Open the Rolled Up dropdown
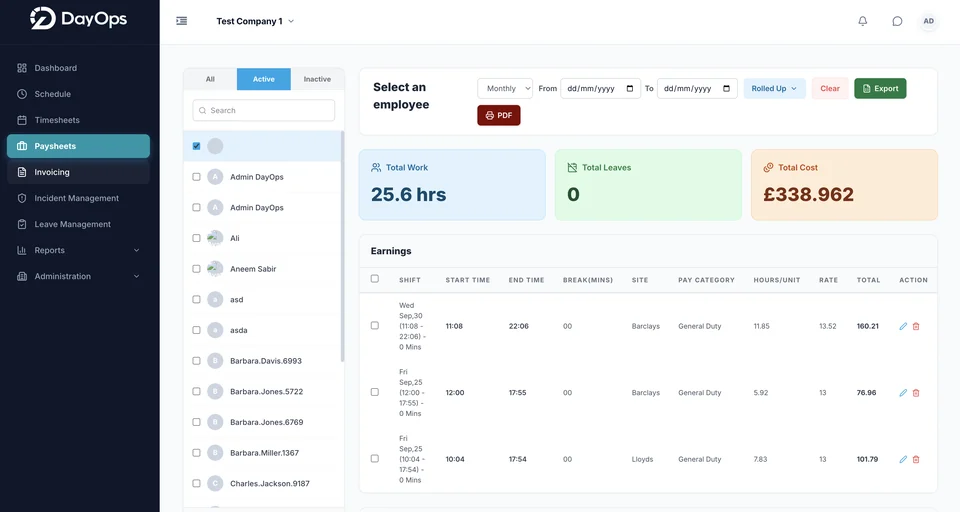Screen dimensions: 960x512 (x=774, y=88)
